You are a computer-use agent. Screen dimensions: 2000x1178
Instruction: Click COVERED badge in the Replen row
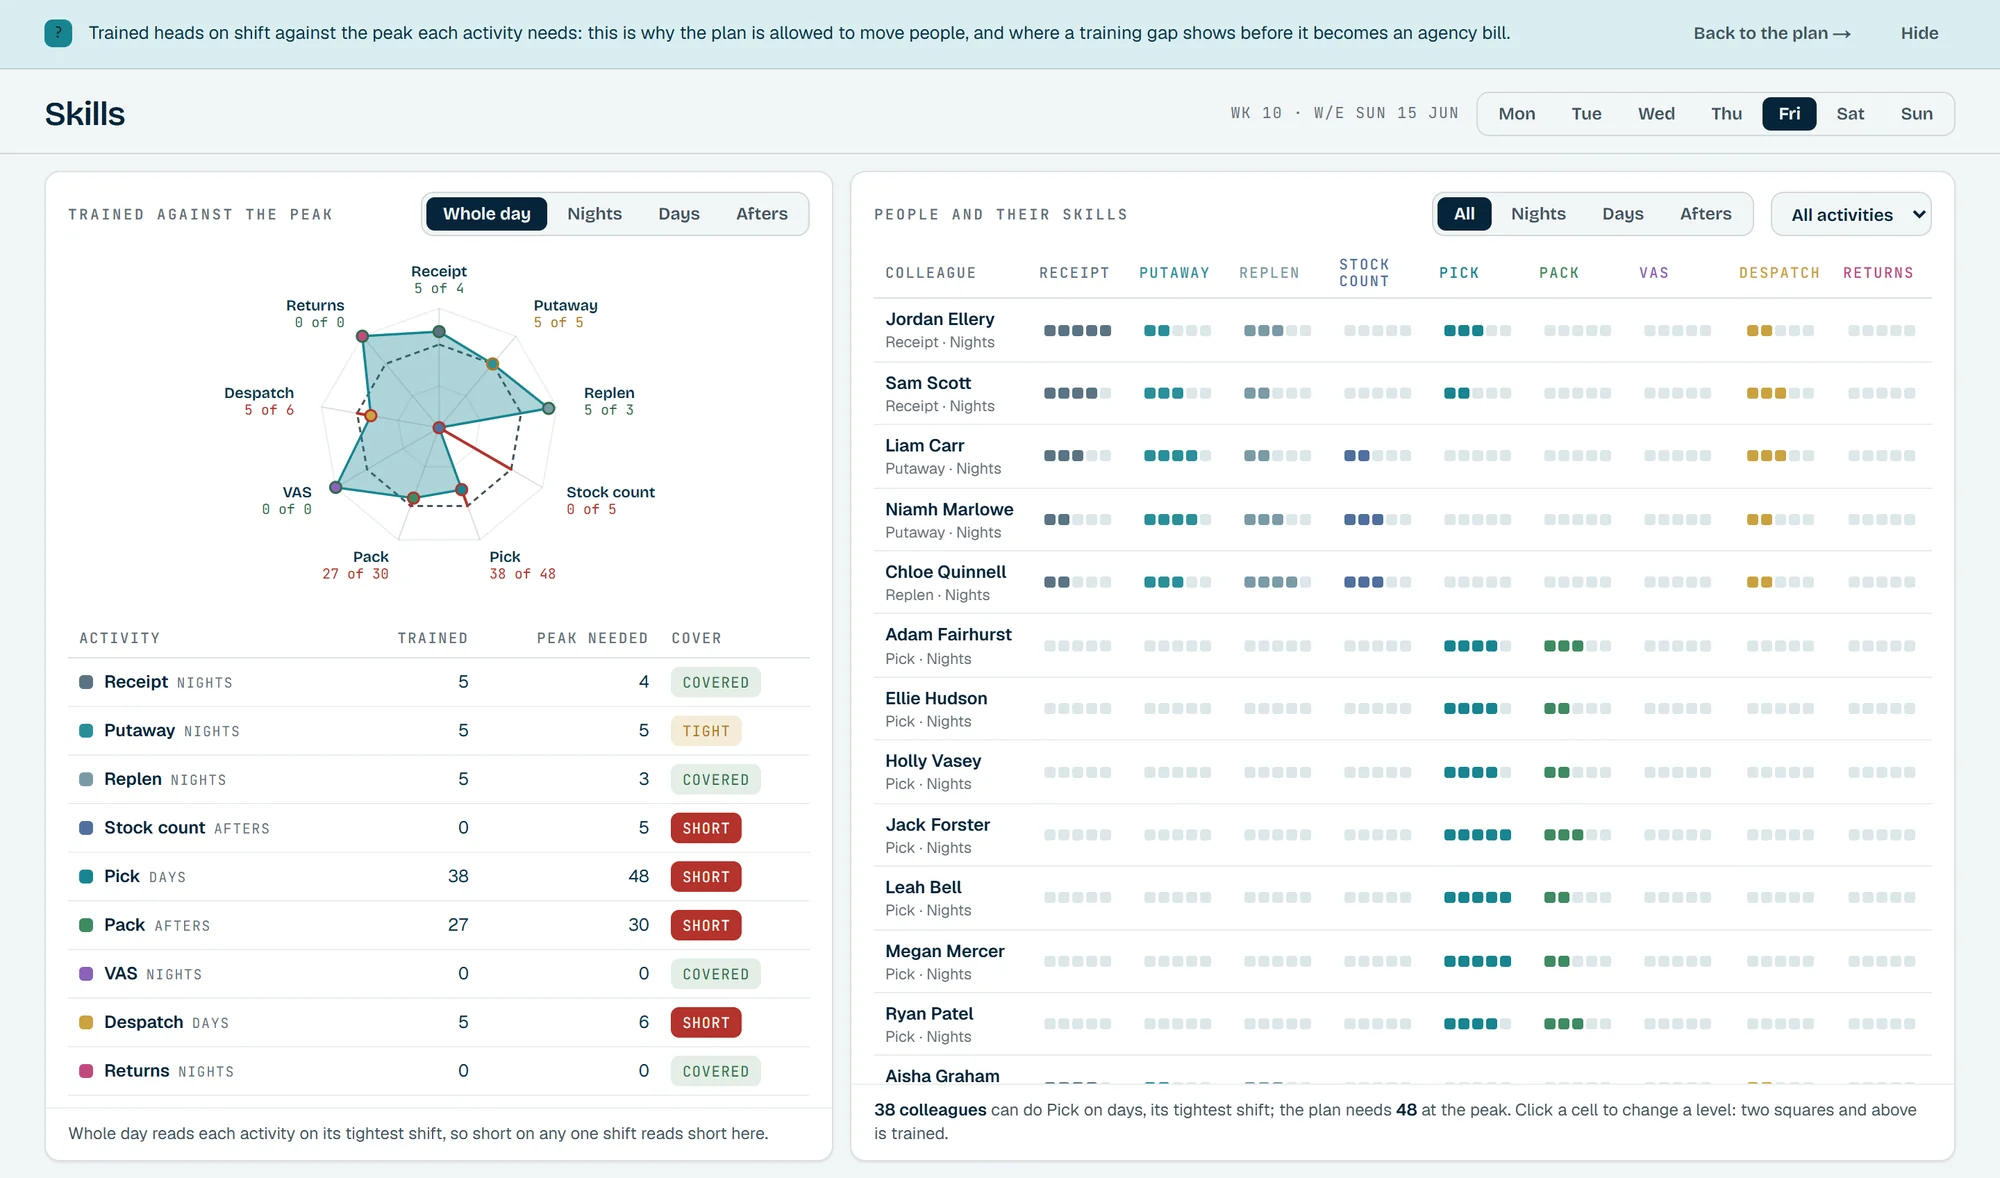716,780
